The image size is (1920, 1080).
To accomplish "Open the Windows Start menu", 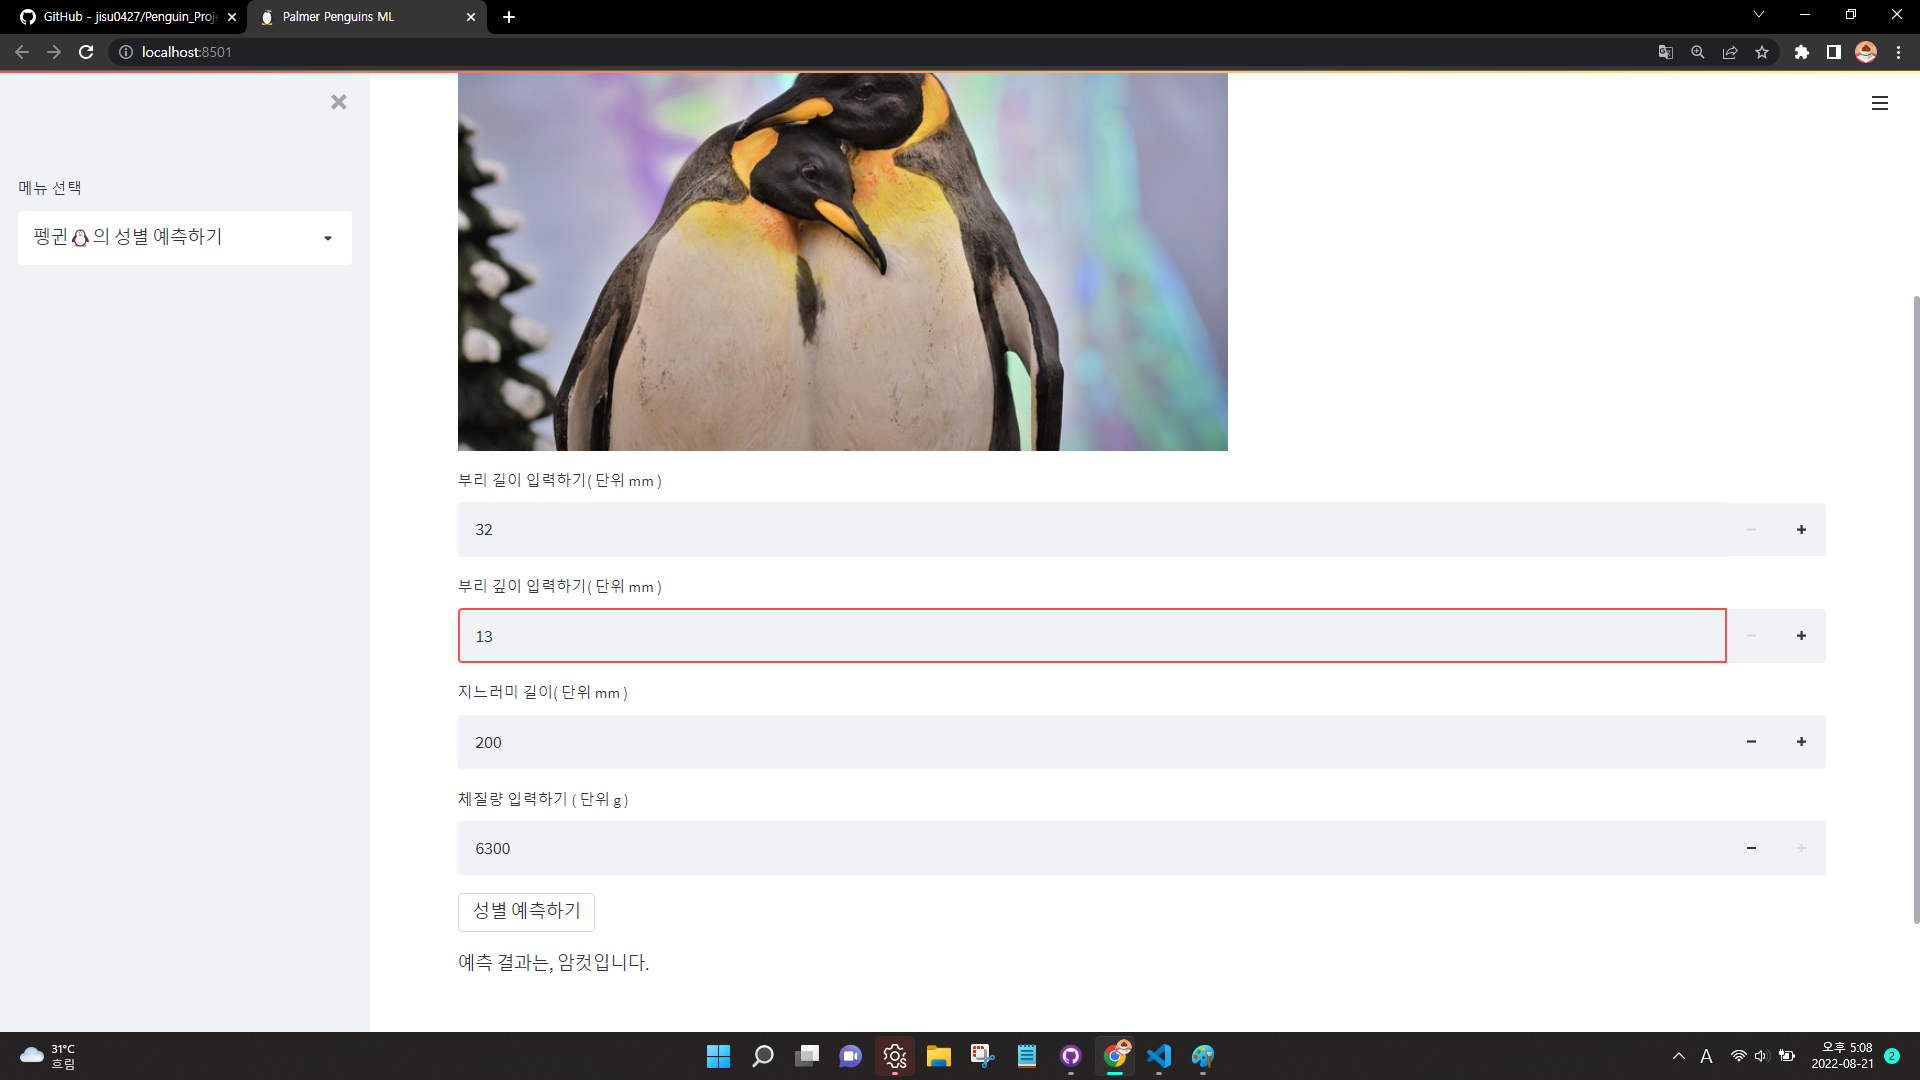I will (718, 1056).
